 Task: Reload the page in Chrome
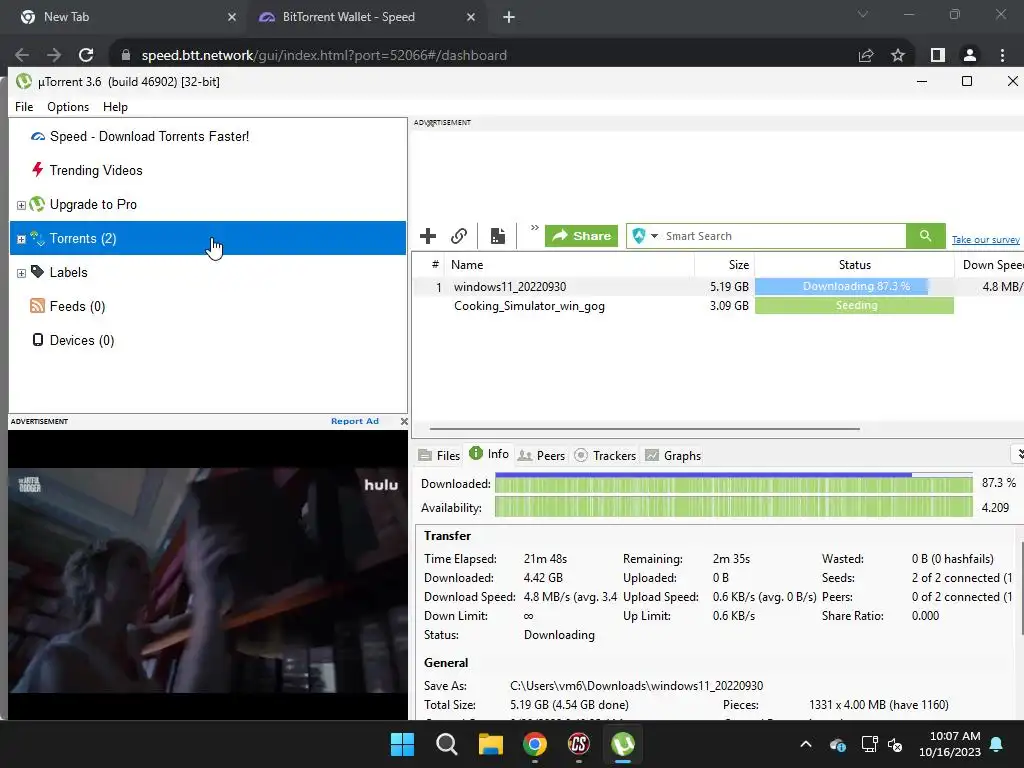[x=86, y=56]
